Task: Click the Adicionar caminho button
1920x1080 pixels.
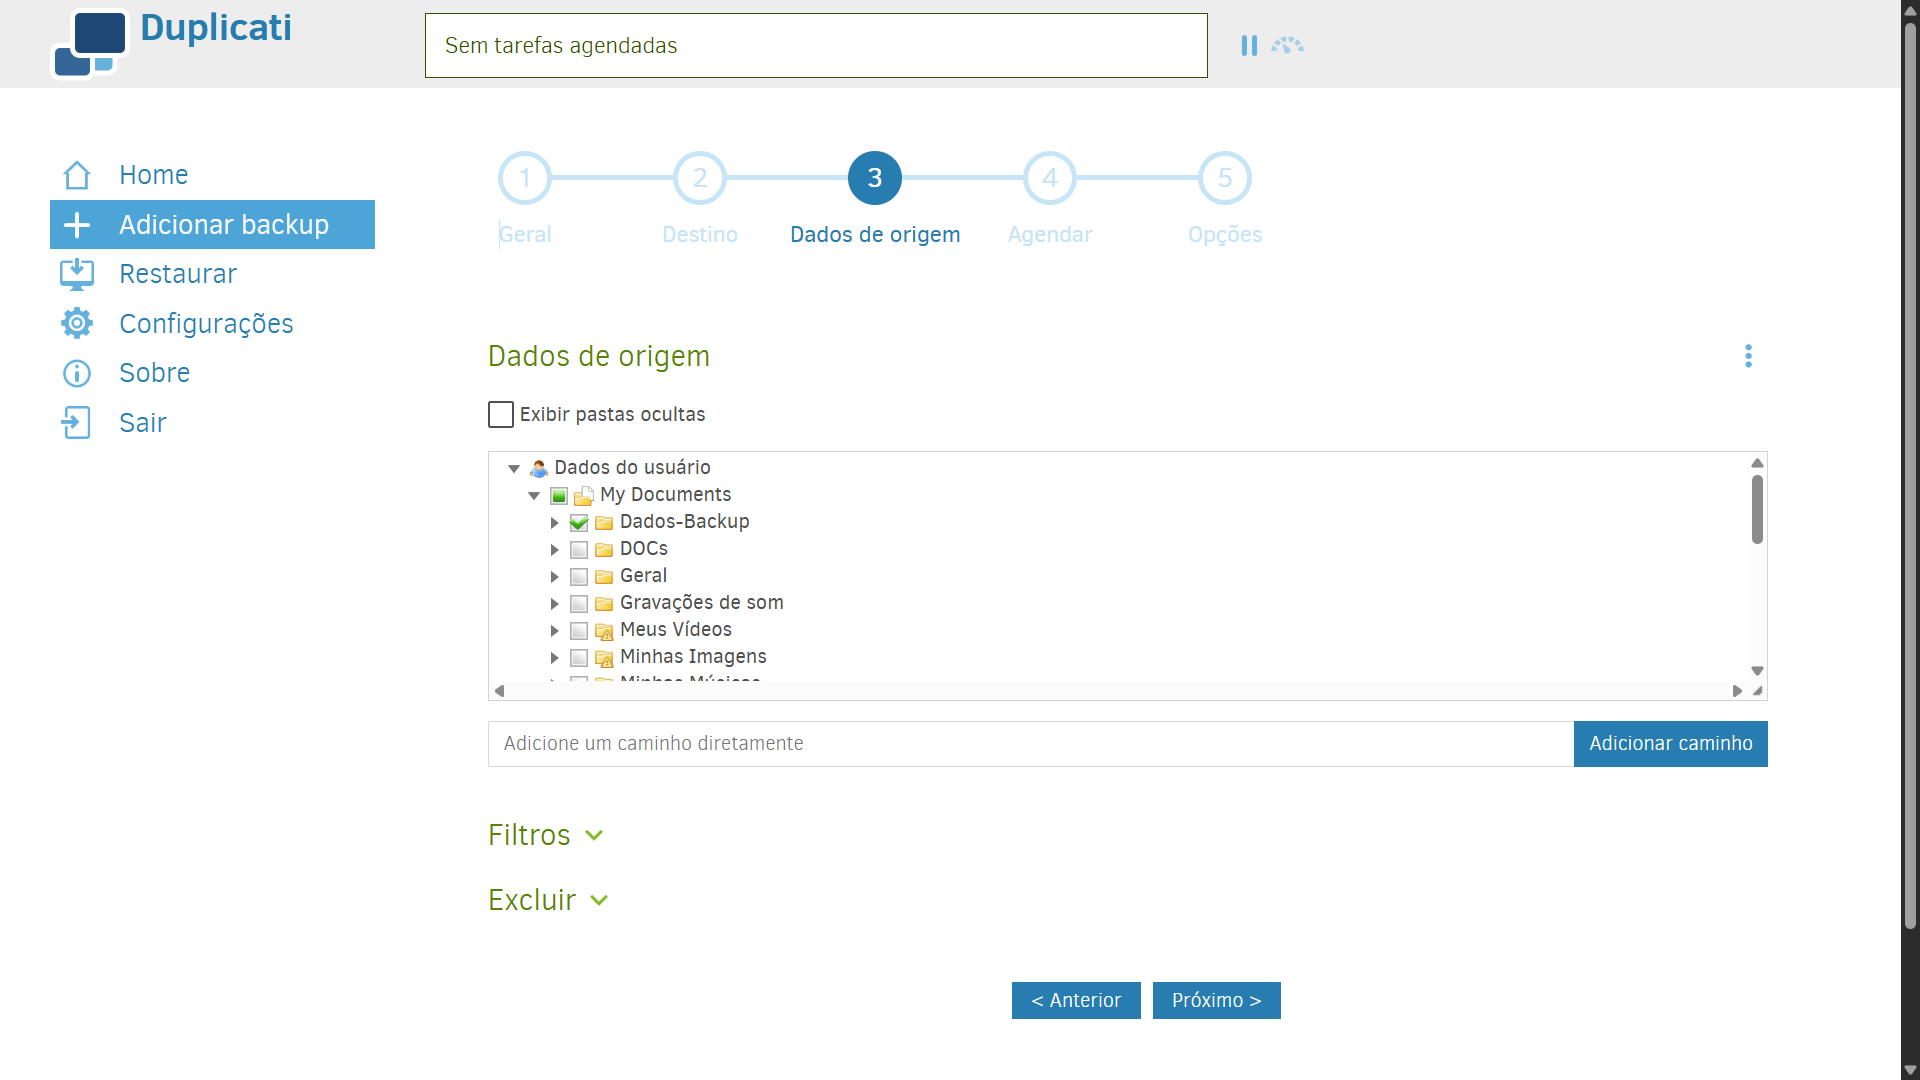Action: [1670, 743]
